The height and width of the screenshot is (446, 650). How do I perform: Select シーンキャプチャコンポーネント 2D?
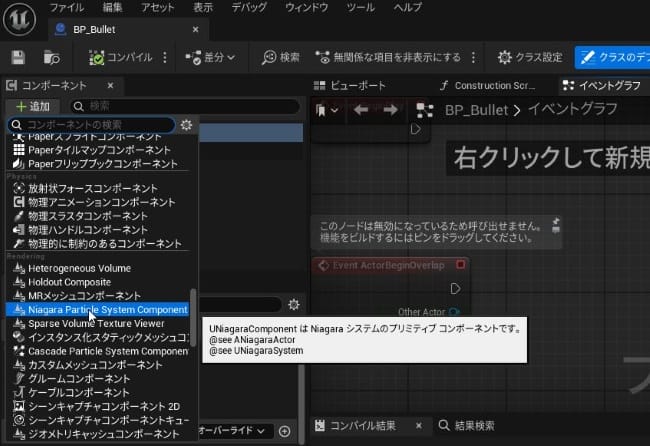coord(98,406)
